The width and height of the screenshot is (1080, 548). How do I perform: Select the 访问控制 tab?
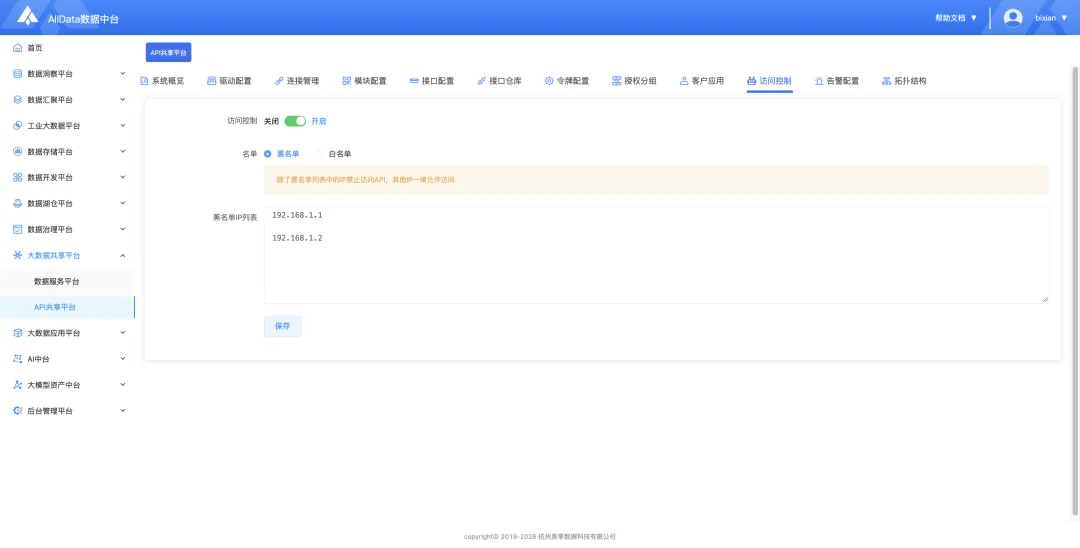[x=769, y=81]
